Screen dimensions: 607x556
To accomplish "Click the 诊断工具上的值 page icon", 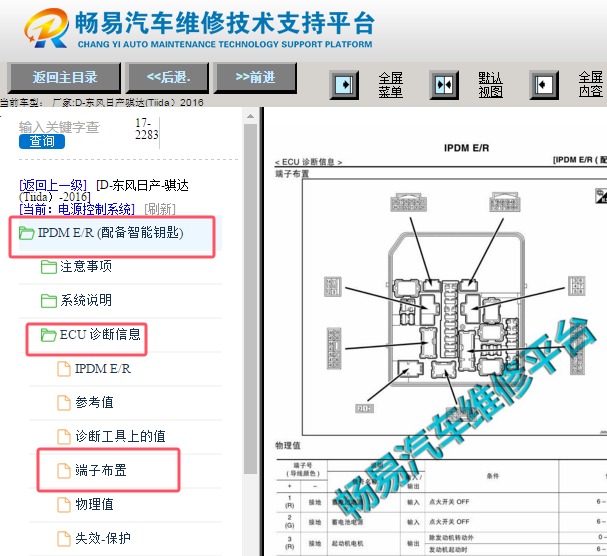I will (64, 437).
